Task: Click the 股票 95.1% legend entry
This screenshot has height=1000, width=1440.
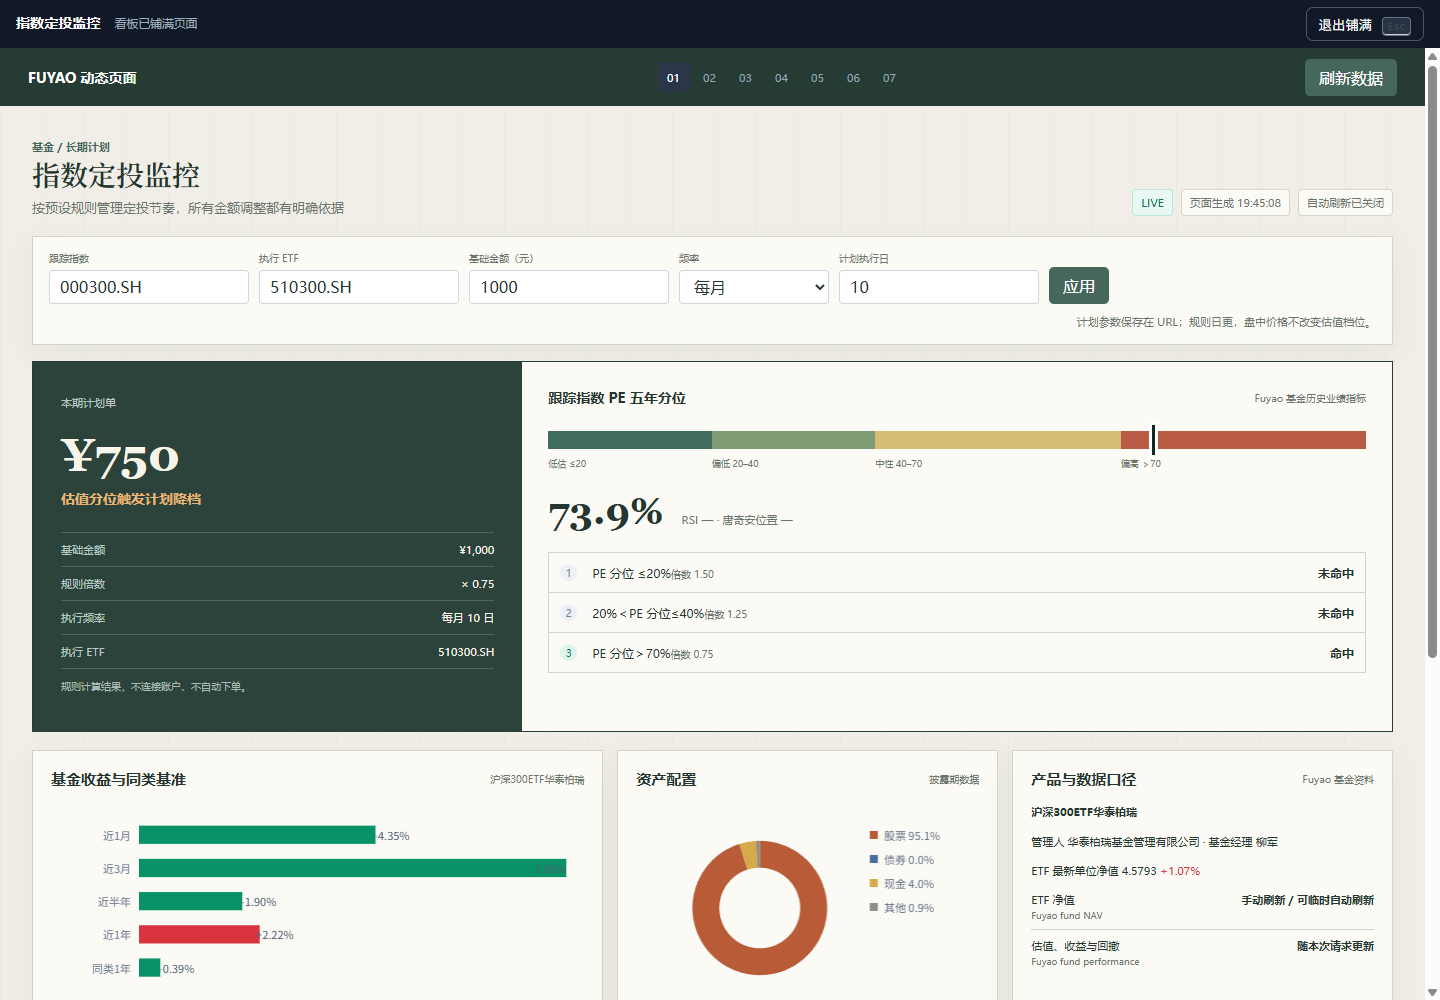Action: (904, 836)
